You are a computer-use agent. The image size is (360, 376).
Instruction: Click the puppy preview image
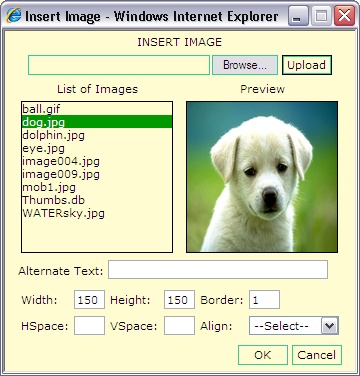pos(262,177)
